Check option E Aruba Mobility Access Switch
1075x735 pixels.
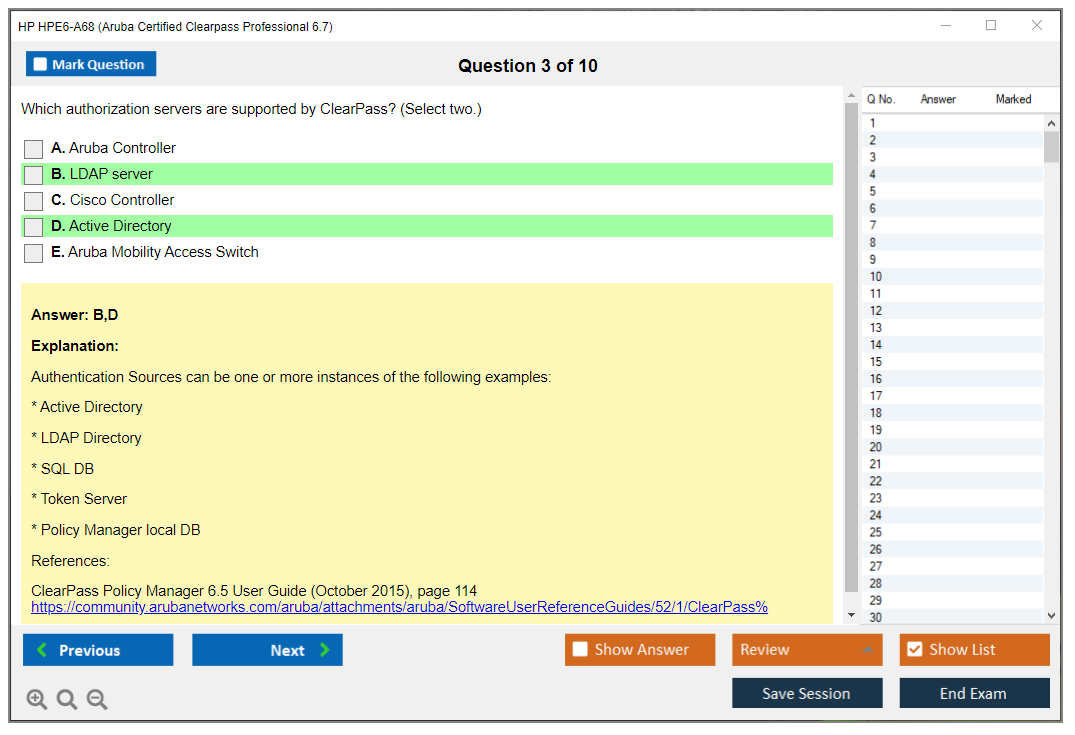(34, 253)
